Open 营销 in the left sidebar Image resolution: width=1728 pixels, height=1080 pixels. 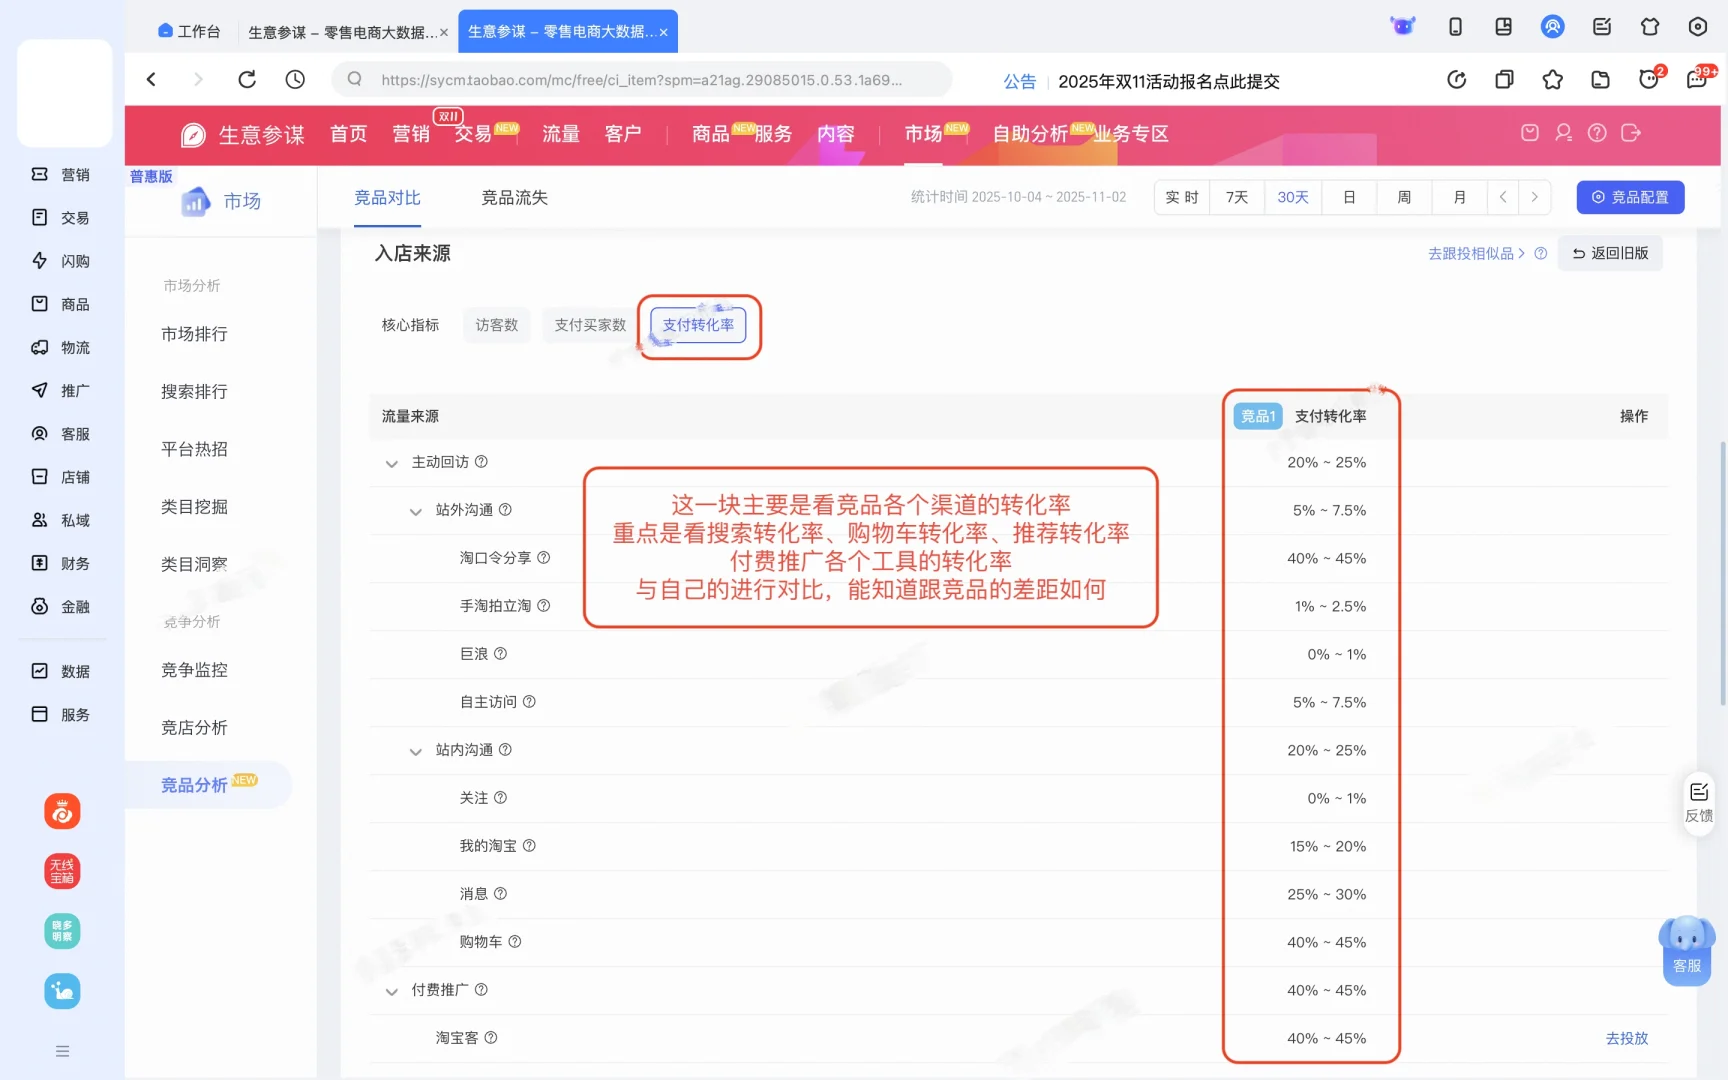click(61, 175)
